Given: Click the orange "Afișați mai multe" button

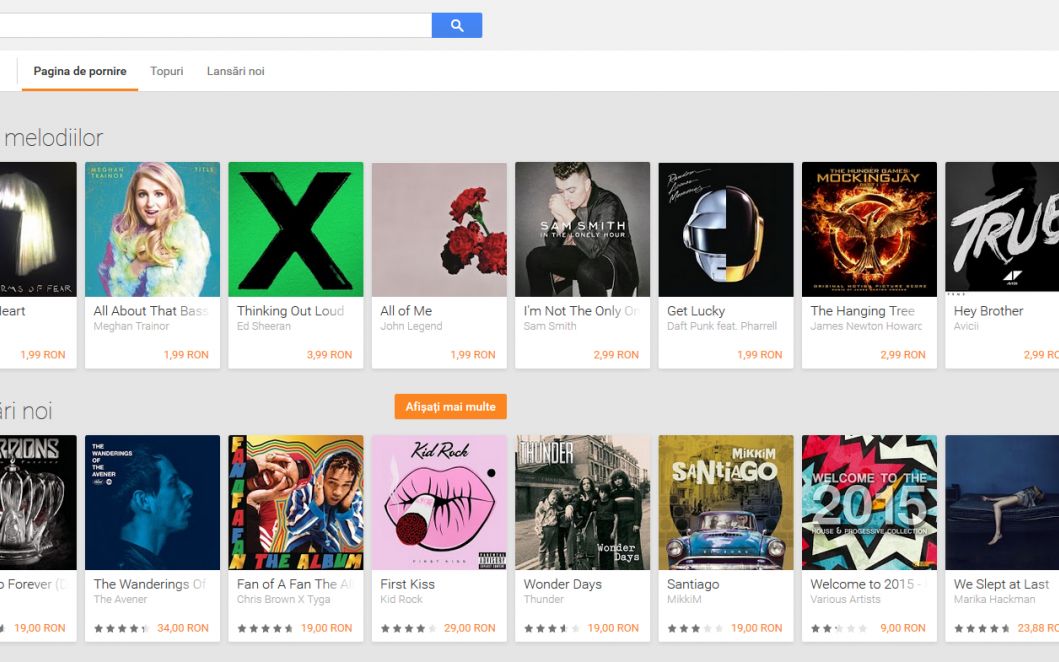Looking at the screenshot, I should [x=449, y=406].
